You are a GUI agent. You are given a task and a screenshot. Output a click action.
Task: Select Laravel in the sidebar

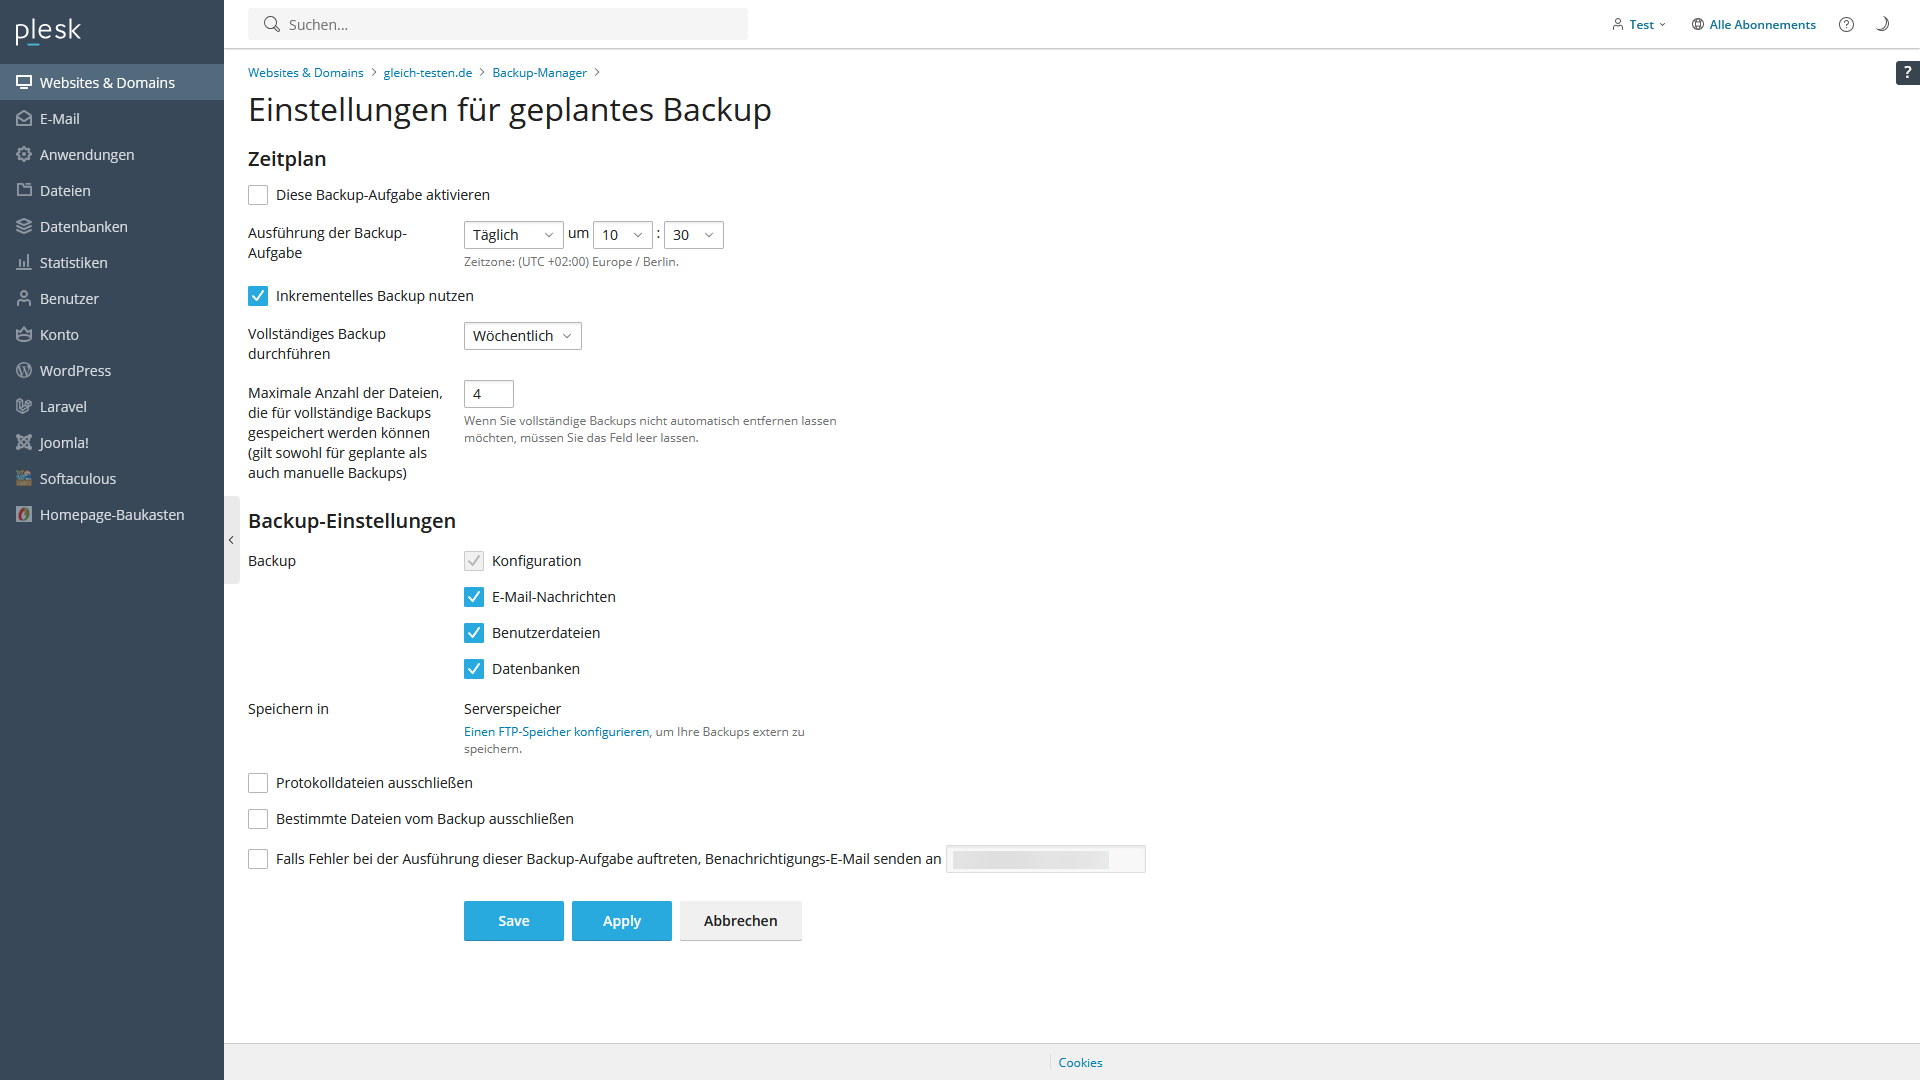[x=62, y=406]
